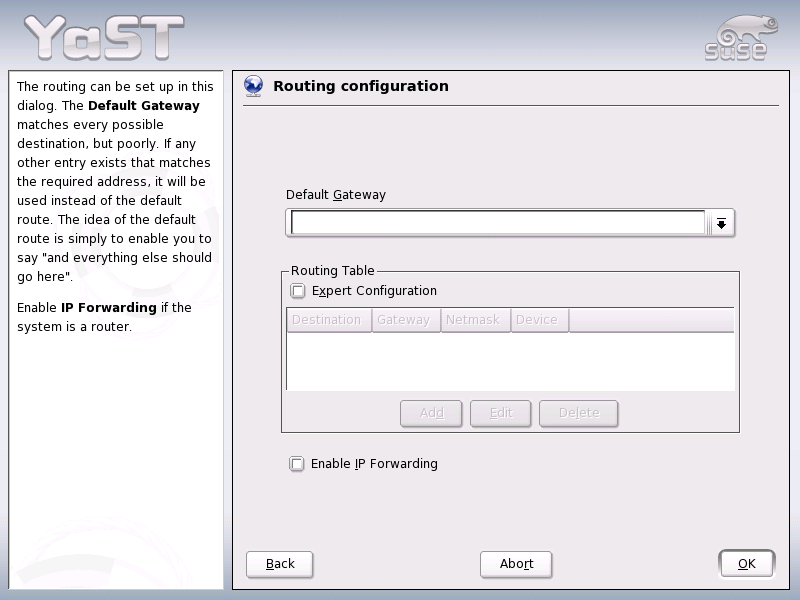Enable IP Forwarding
The image size is (800, 600).
(297, 463)
